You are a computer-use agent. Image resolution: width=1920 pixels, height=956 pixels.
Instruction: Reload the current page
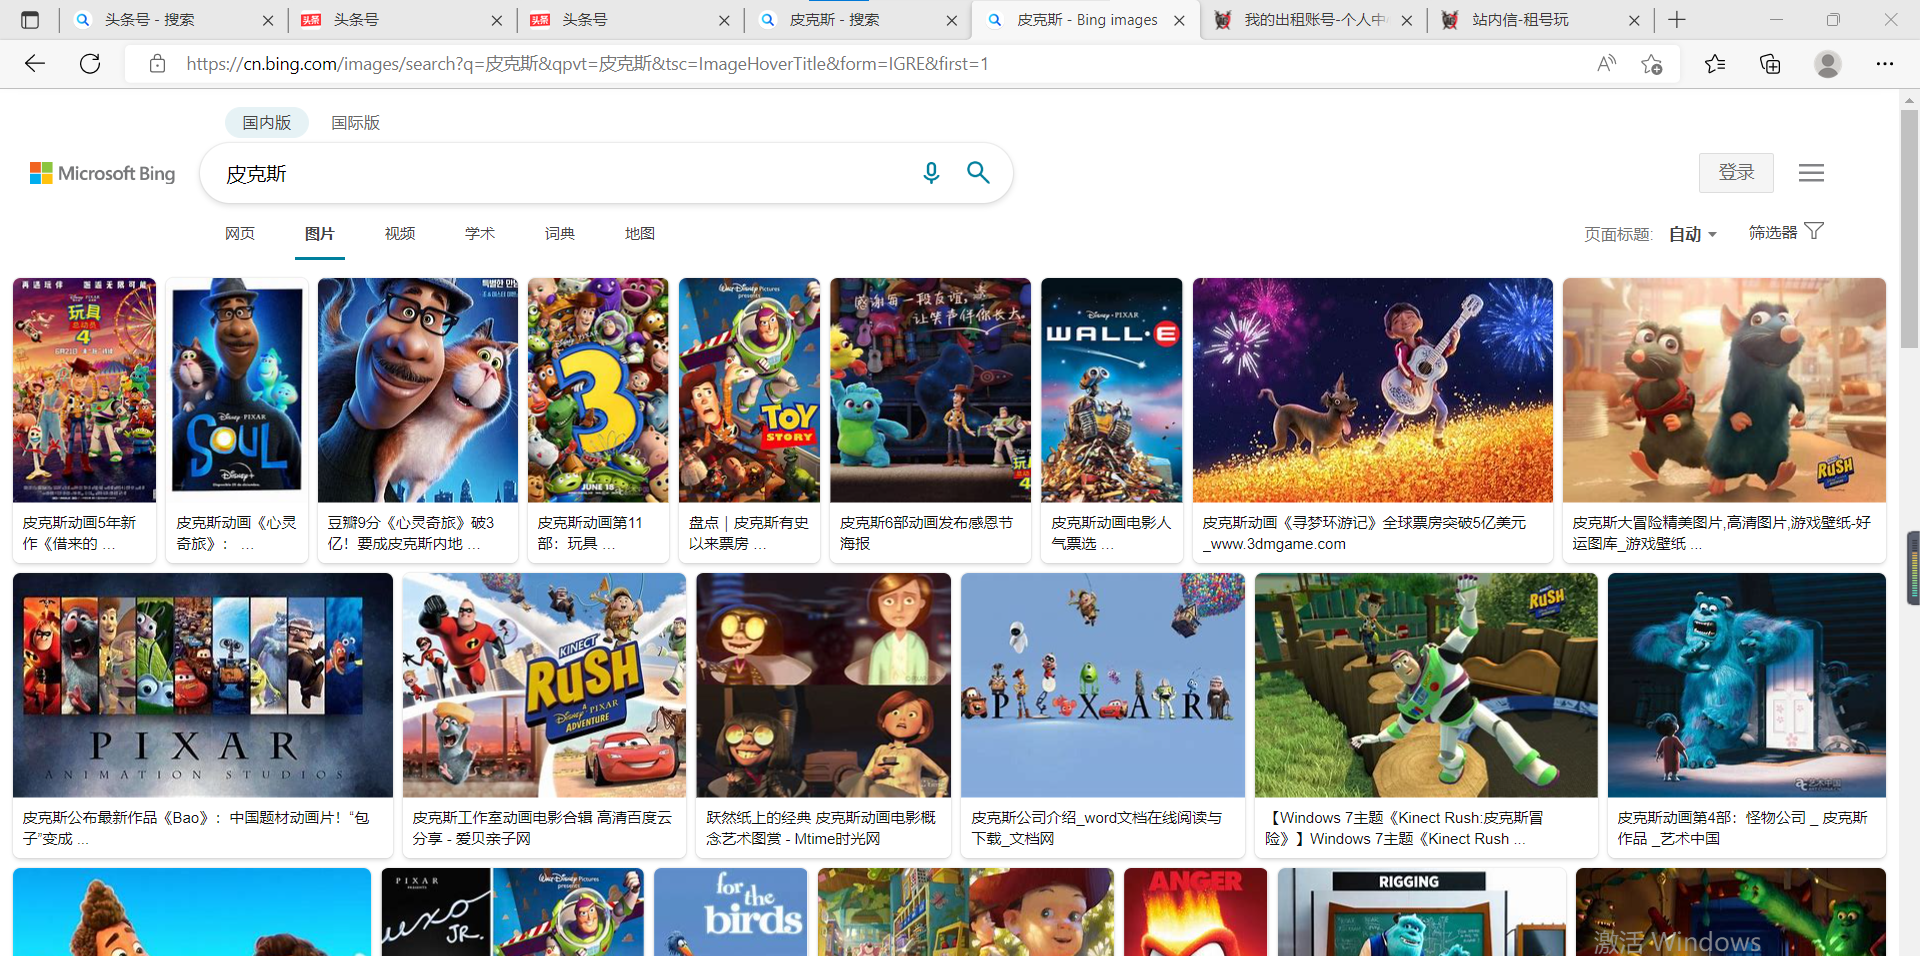coord(90,64)
